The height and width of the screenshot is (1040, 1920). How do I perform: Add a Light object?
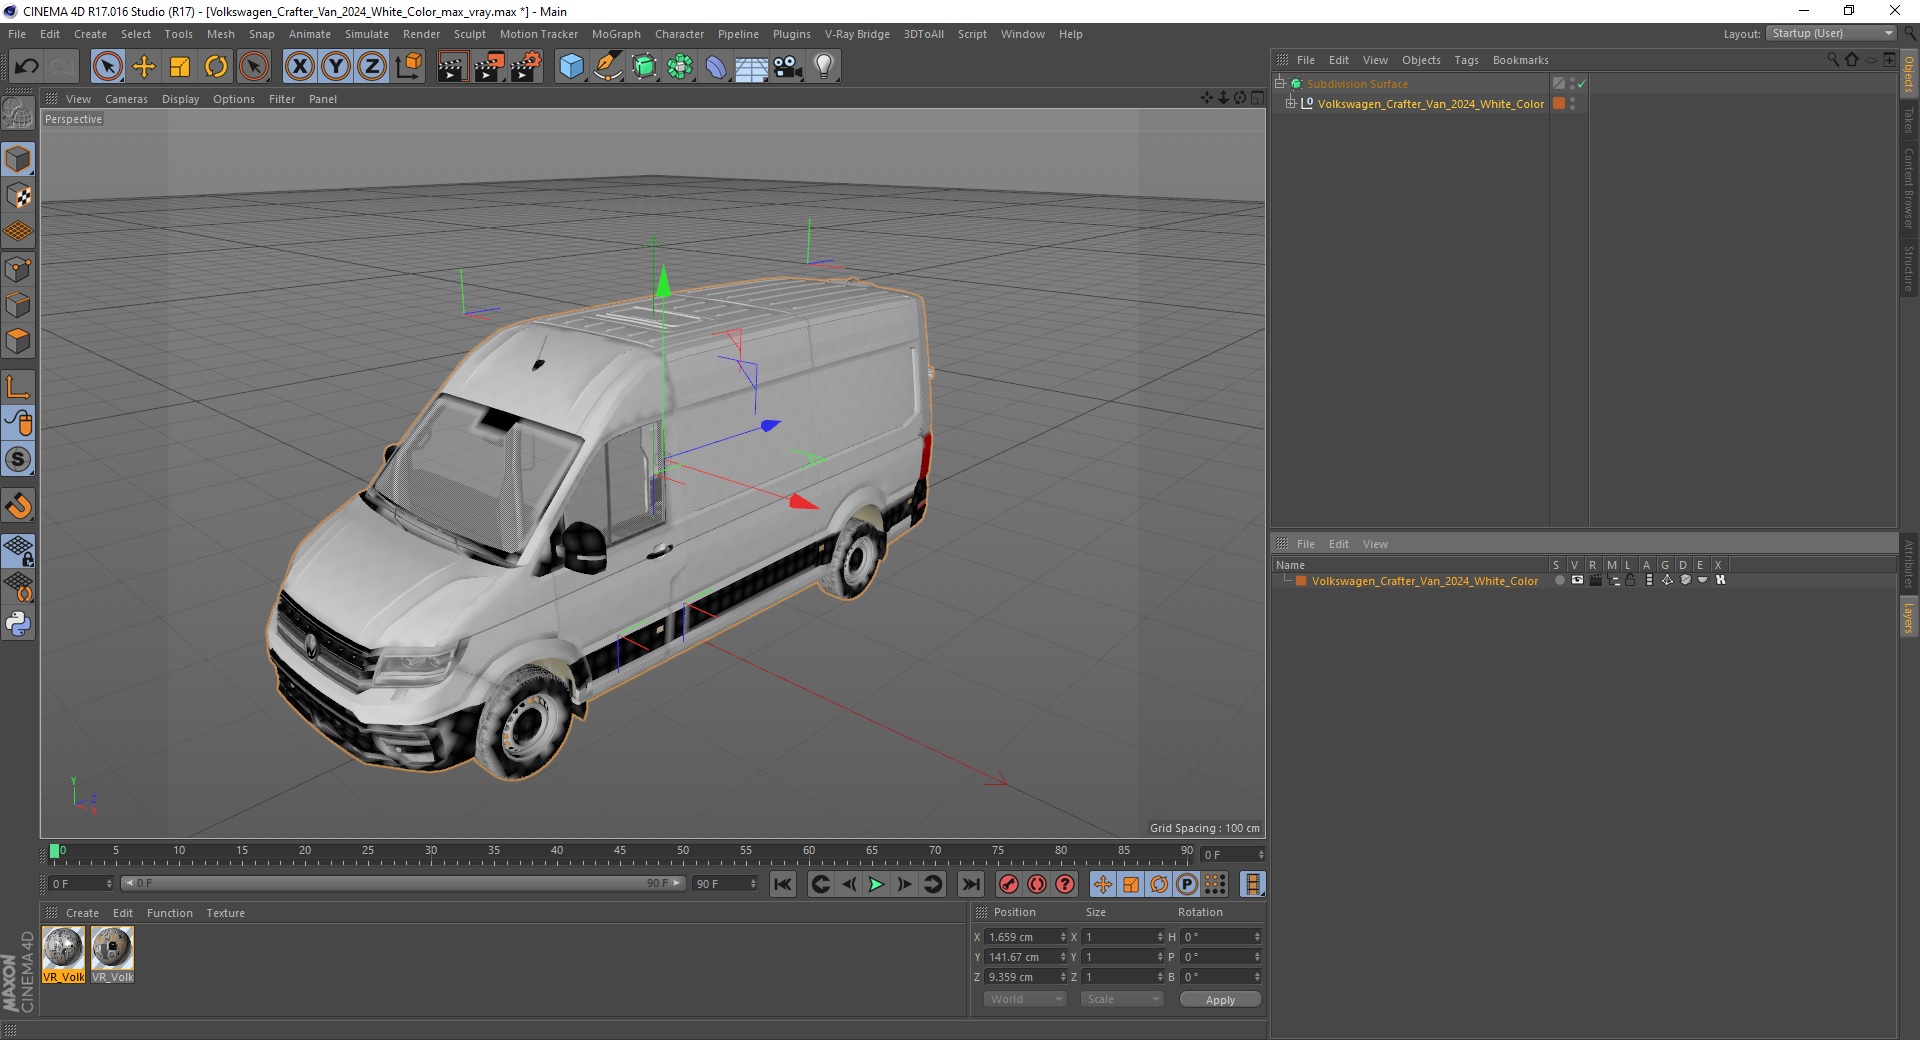[x=824, y=67]
